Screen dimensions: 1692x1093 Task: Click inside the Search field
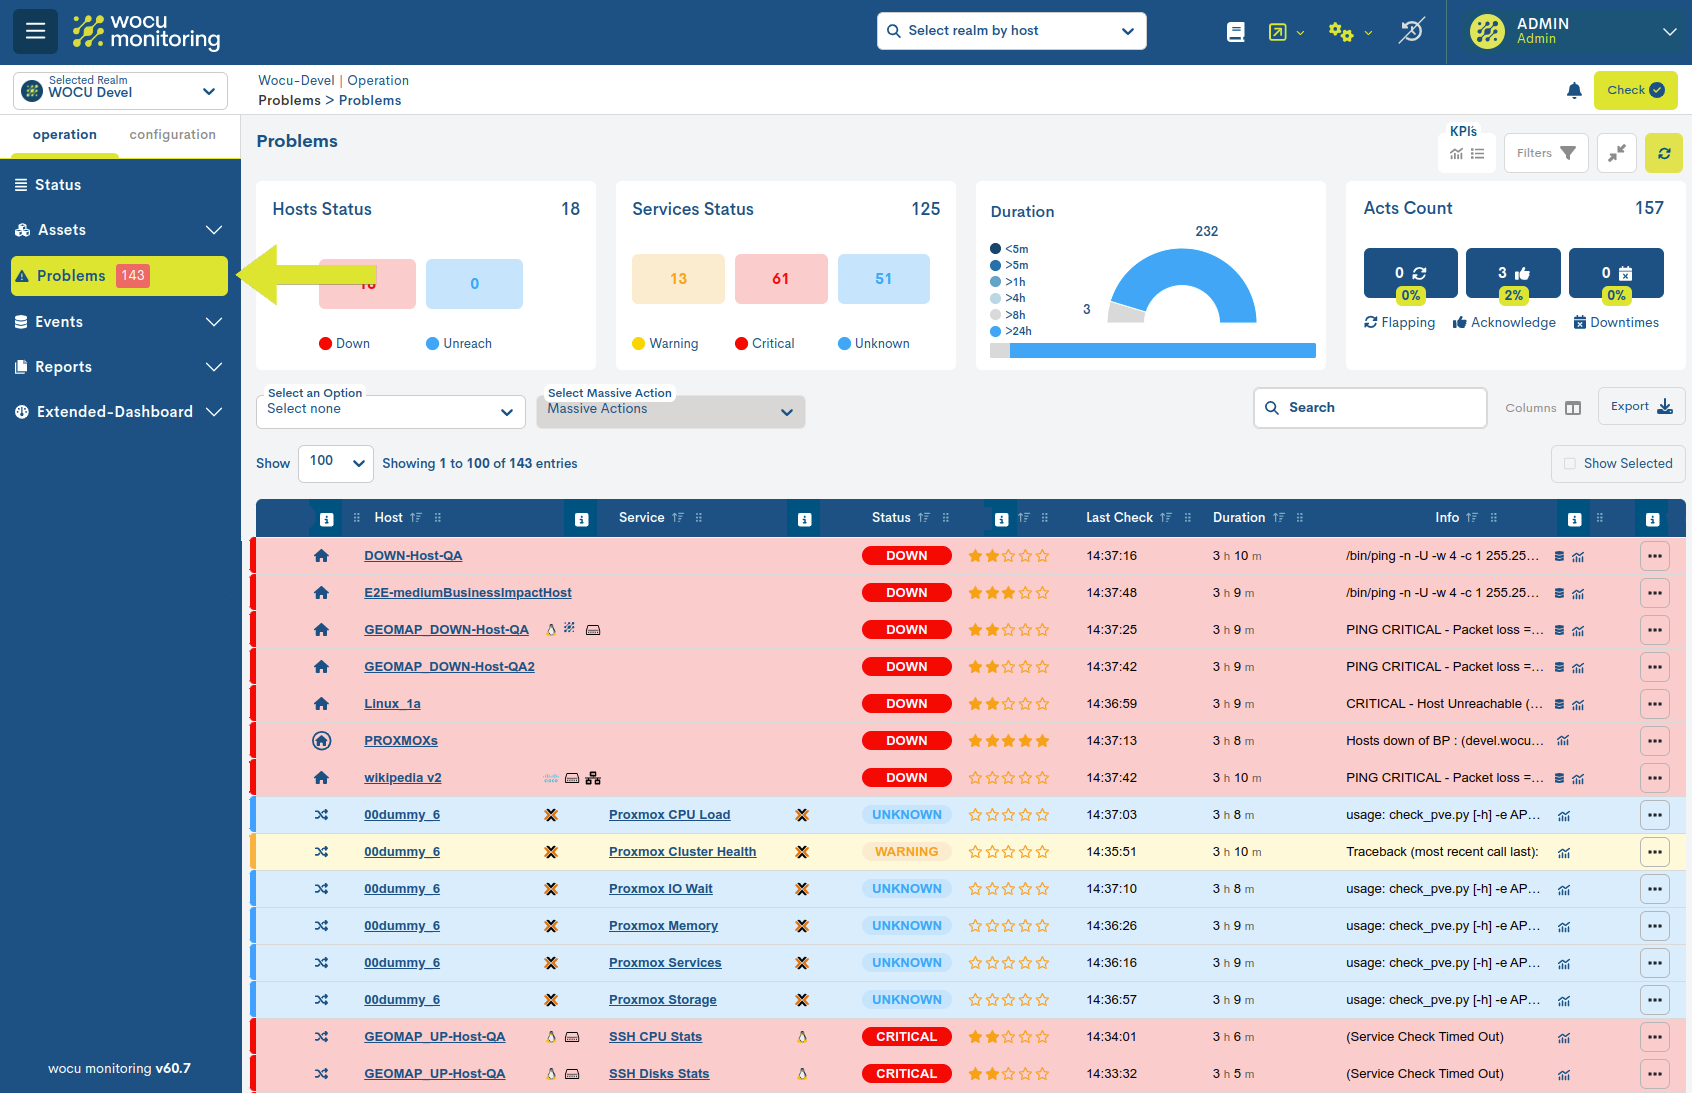click(x=1380, y=408)
